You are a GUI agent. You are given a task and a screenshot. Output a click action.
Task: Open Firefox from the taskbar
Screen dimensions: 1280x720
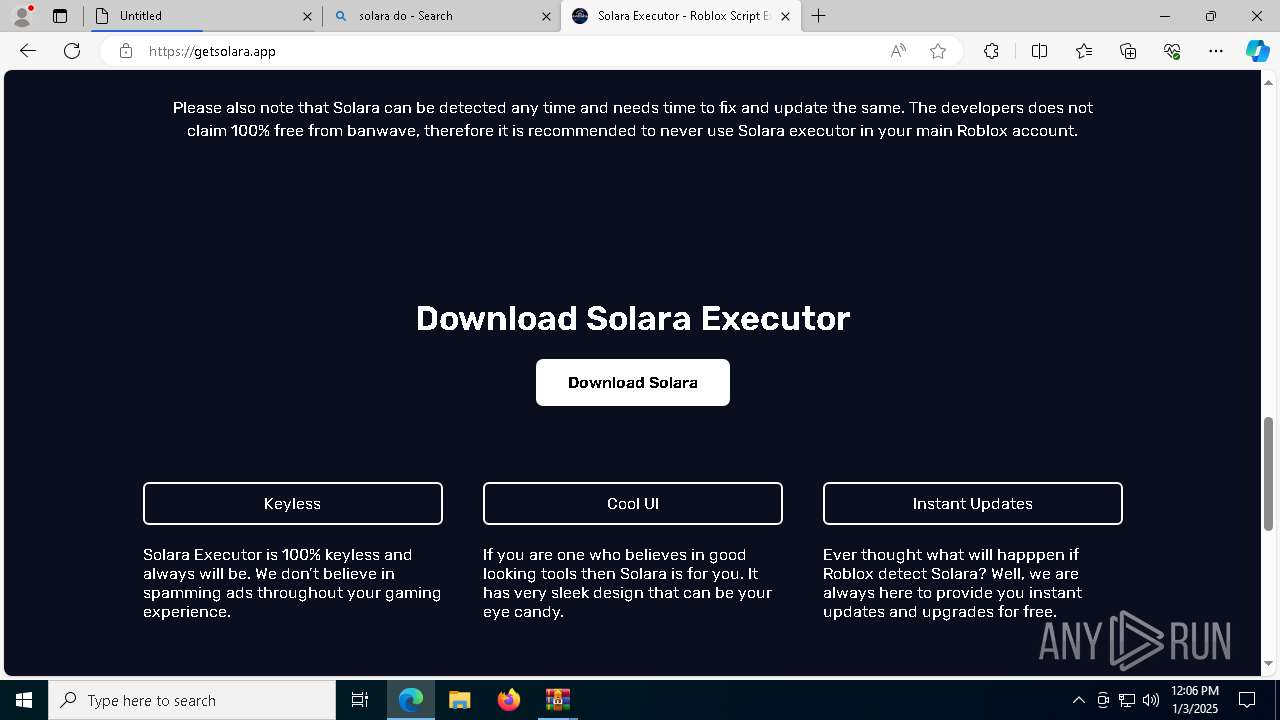click(509, 700)
